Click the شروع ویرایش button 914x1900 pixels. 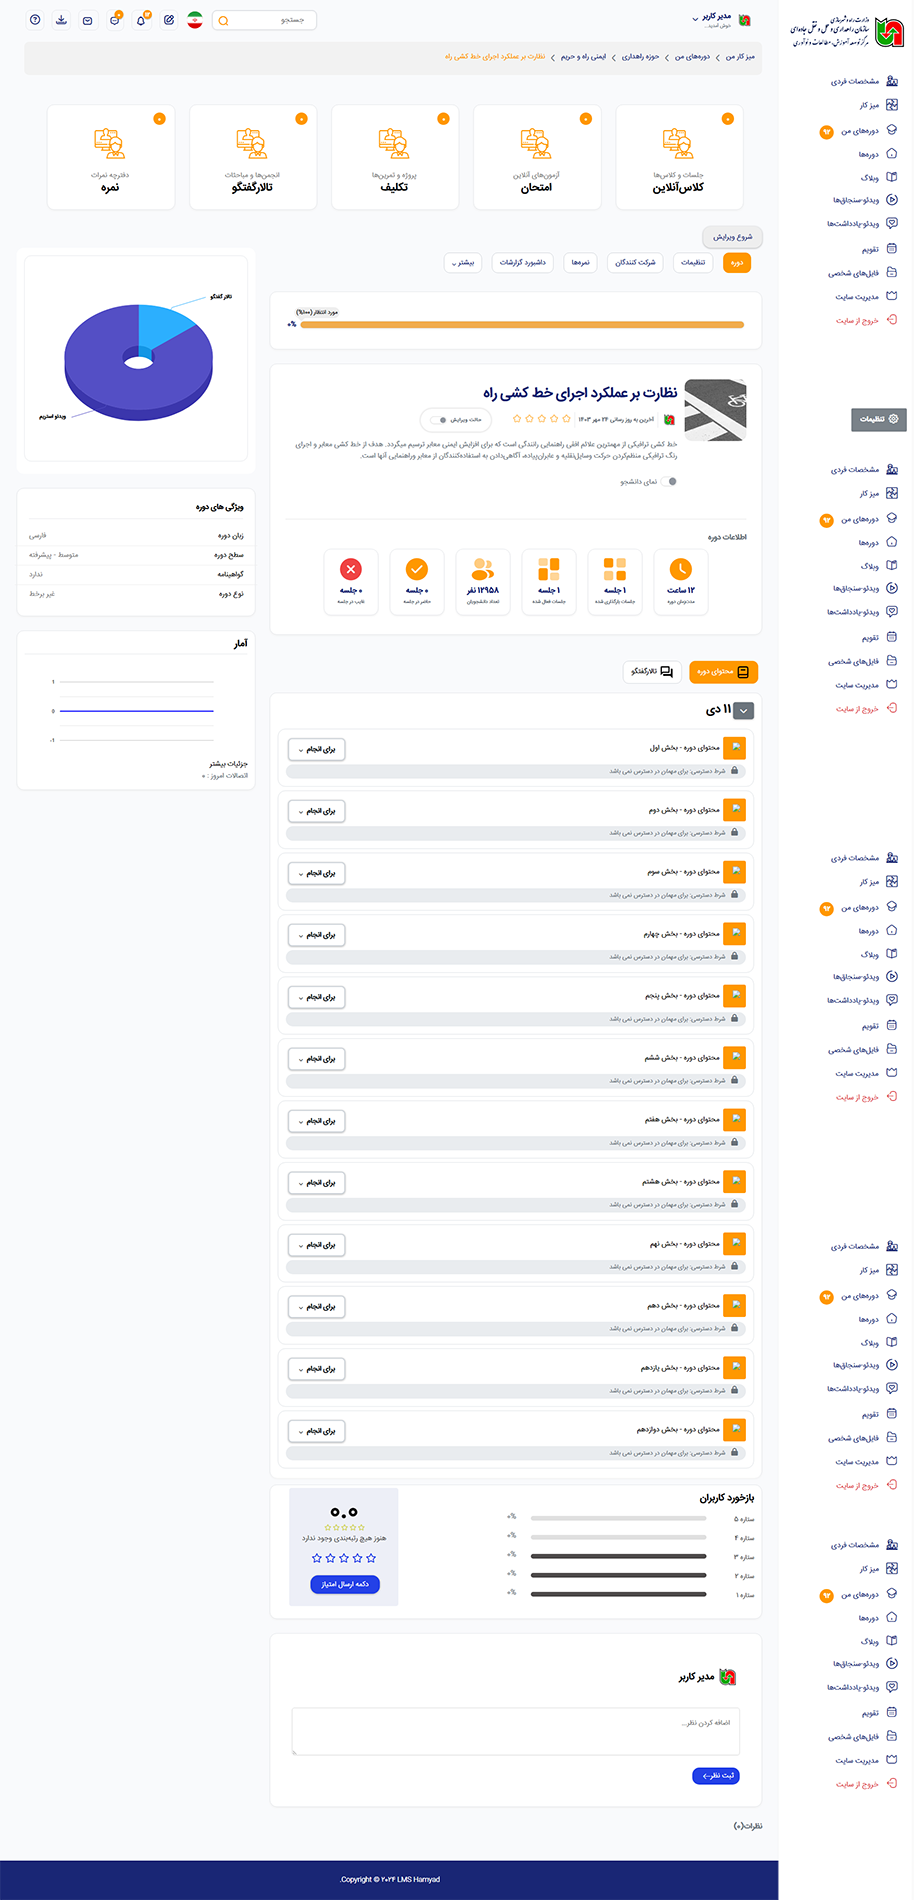pyautogui.click(x=732, y=237)
